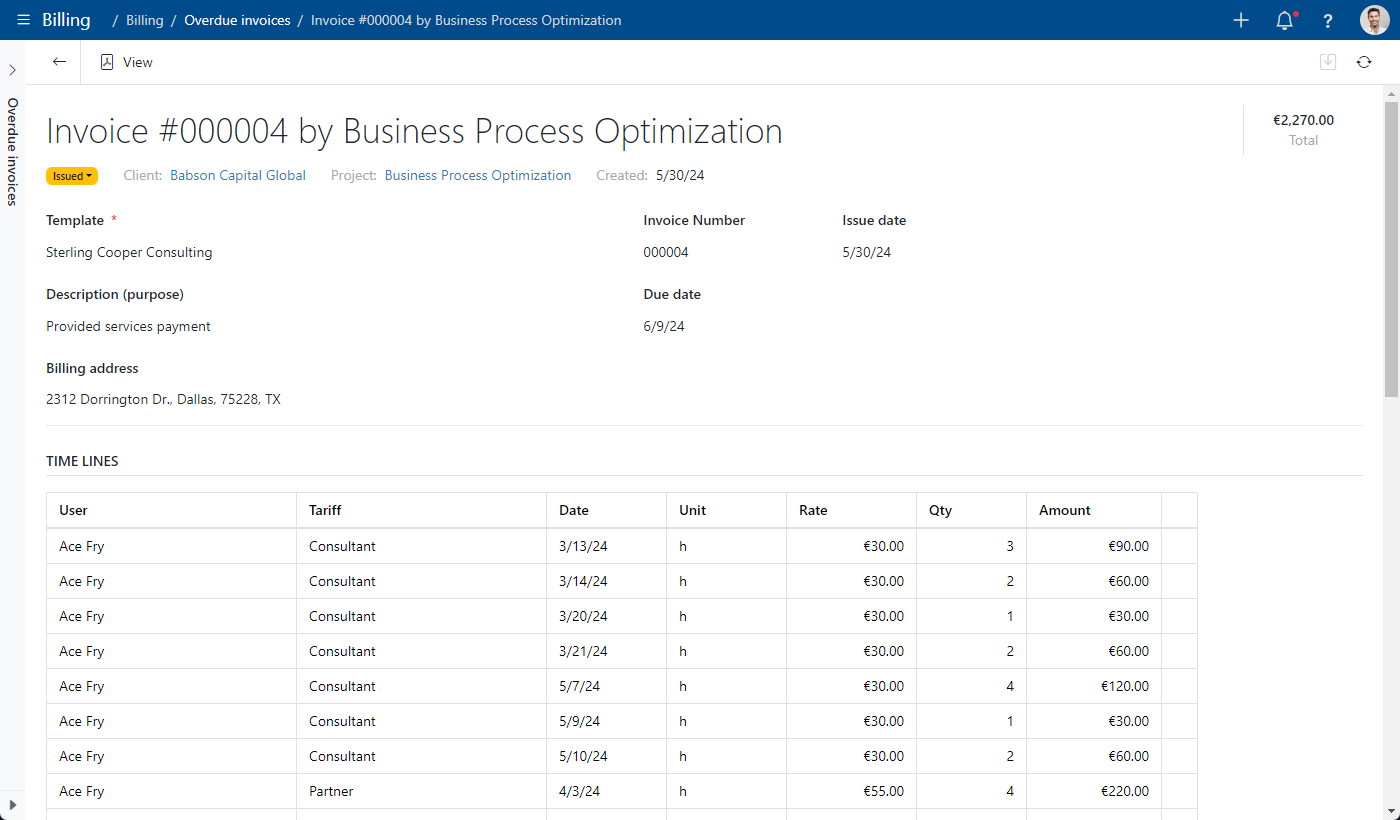Go to Overdue invoices in the breadcrumb

tap(237, 20)
